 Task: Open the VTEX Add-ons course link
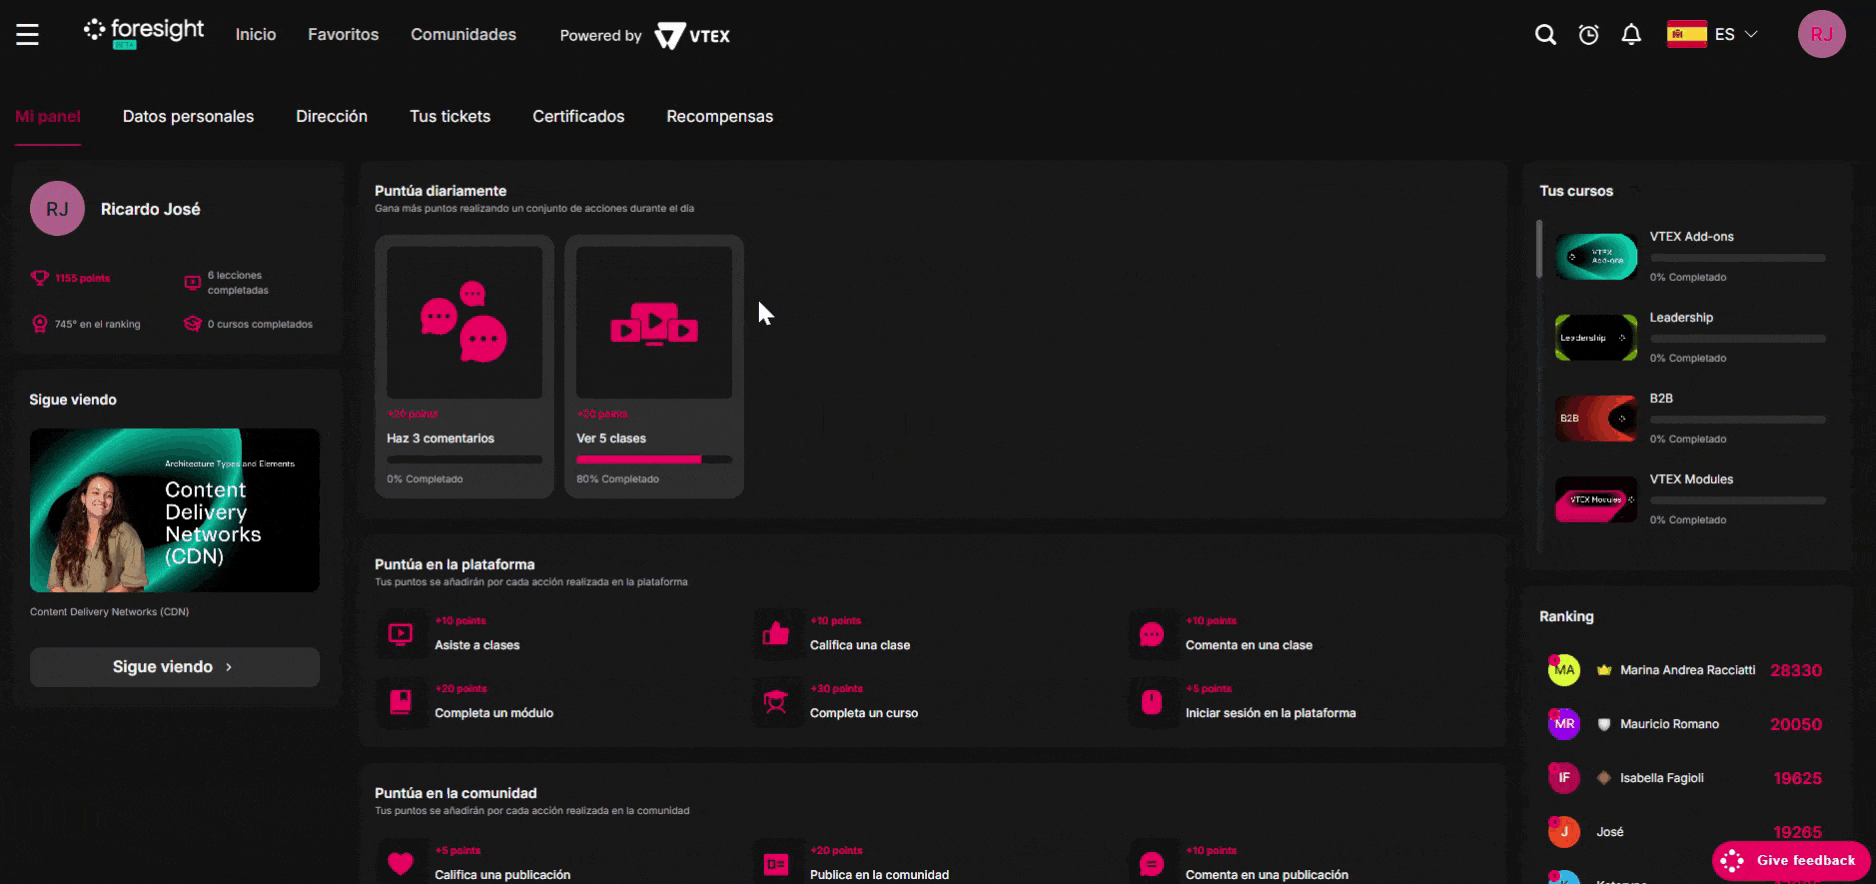click(1691, 237)
